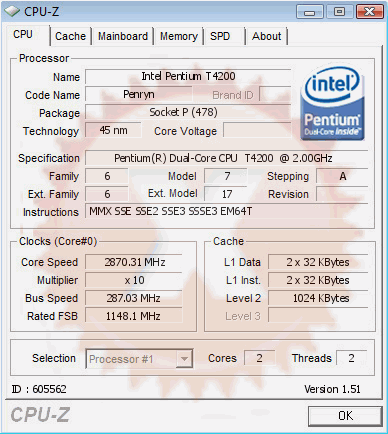Click the Bus Speed value field

pyautogui.click(x=134, y=298)
